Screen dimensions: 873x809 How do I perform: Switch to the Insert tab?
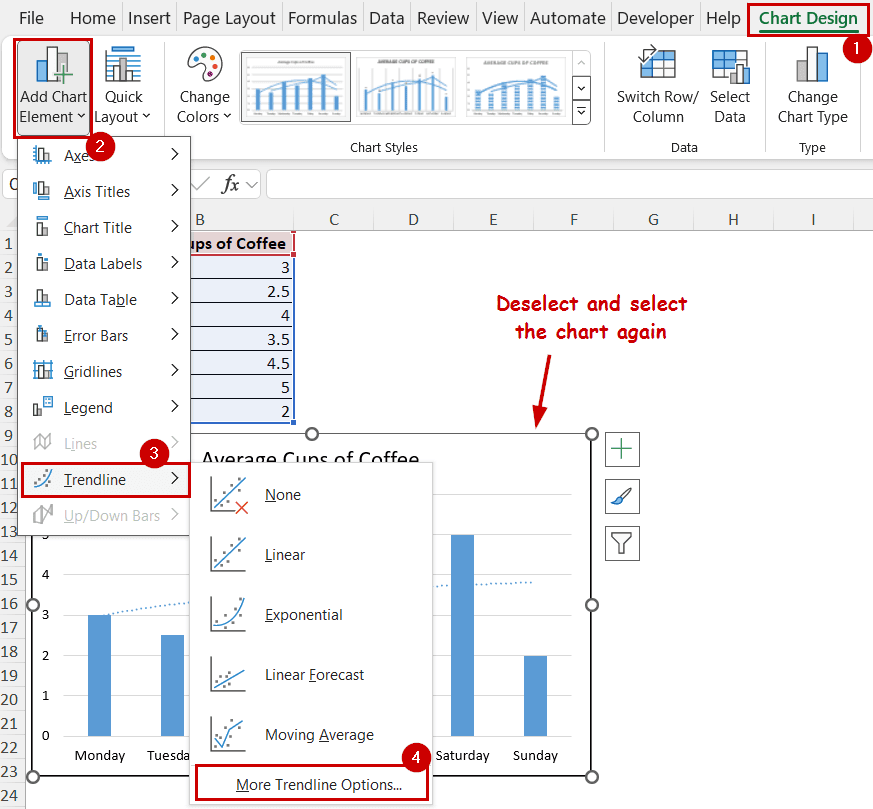(149, 18)
